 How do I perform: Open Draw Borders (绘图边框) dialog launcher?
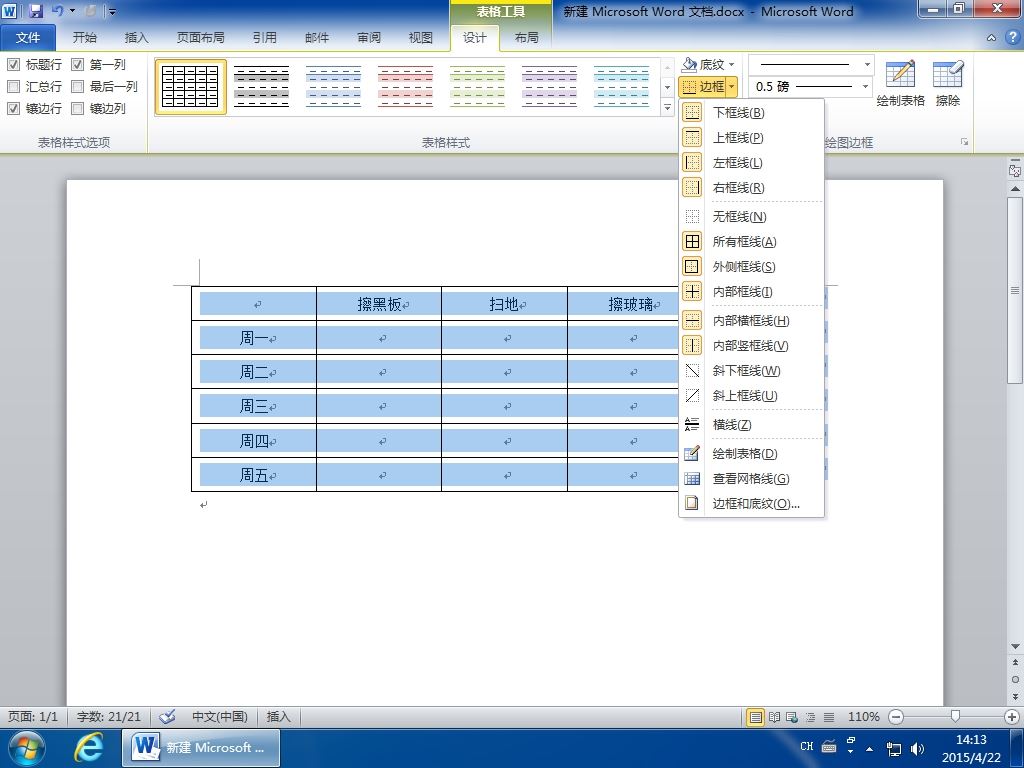coord(964,142)
